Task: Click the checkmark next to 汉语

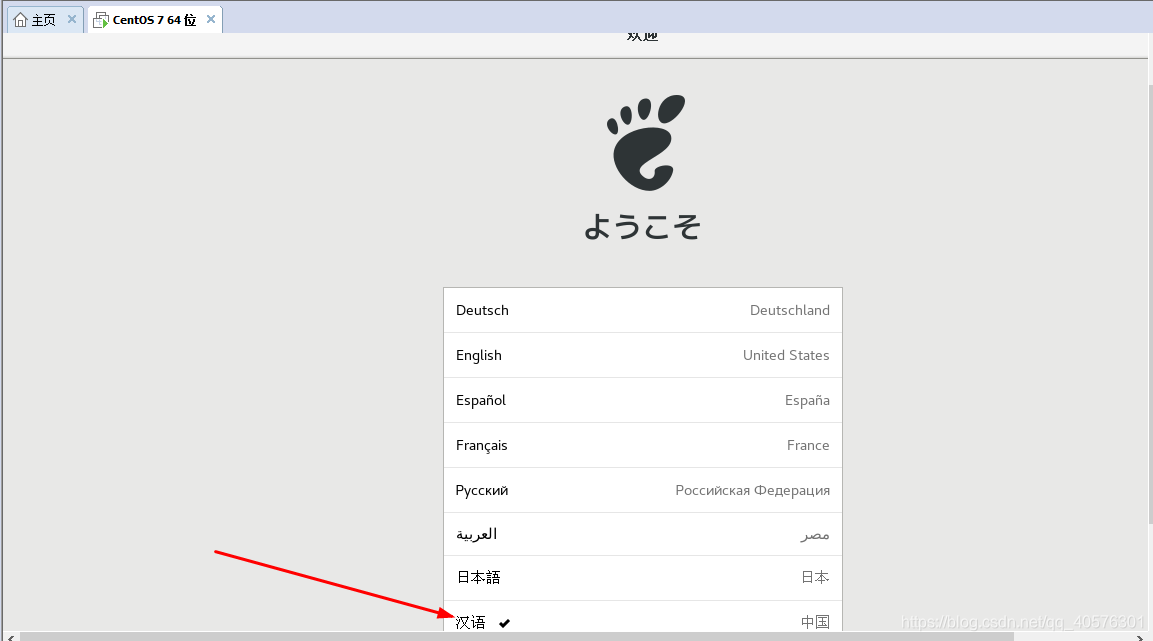Action: pyautogui.click(x=504, y=623)
